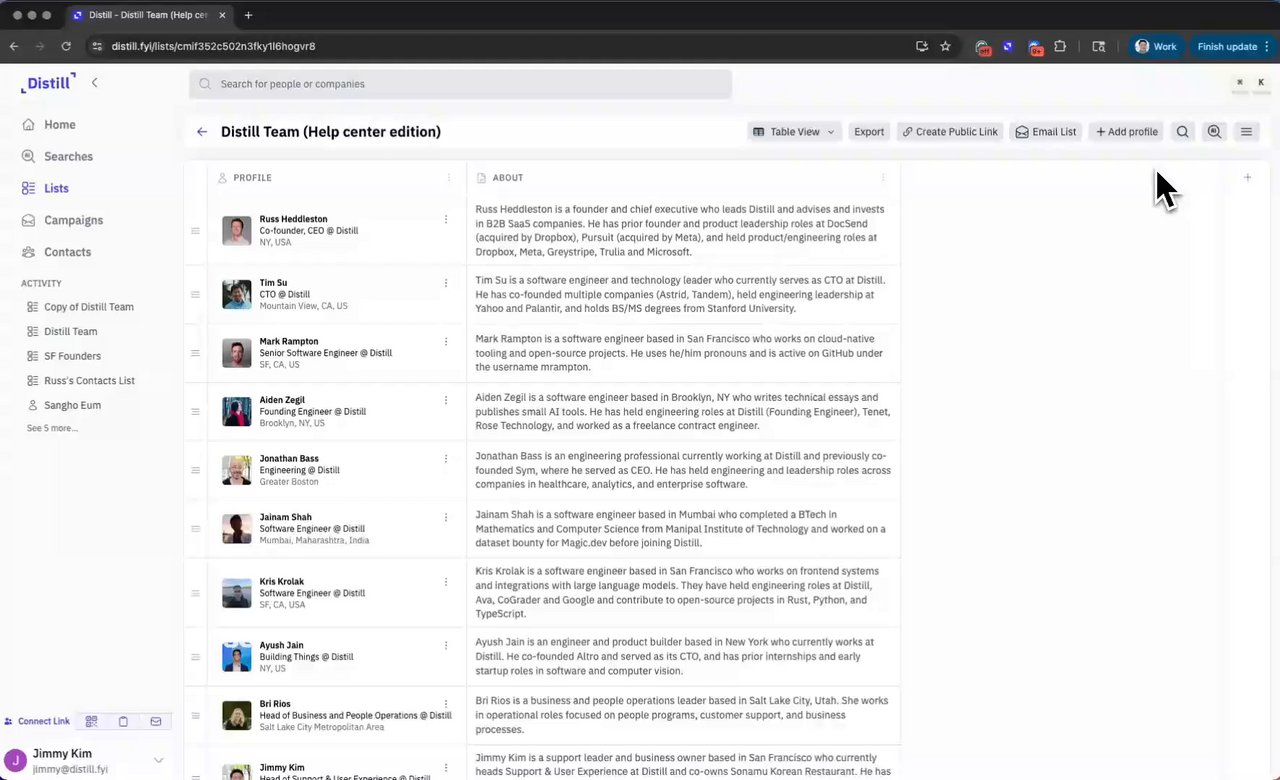Open the Table View dropdown
This screenshot has height=780, width=1280.
pos(793,132)
